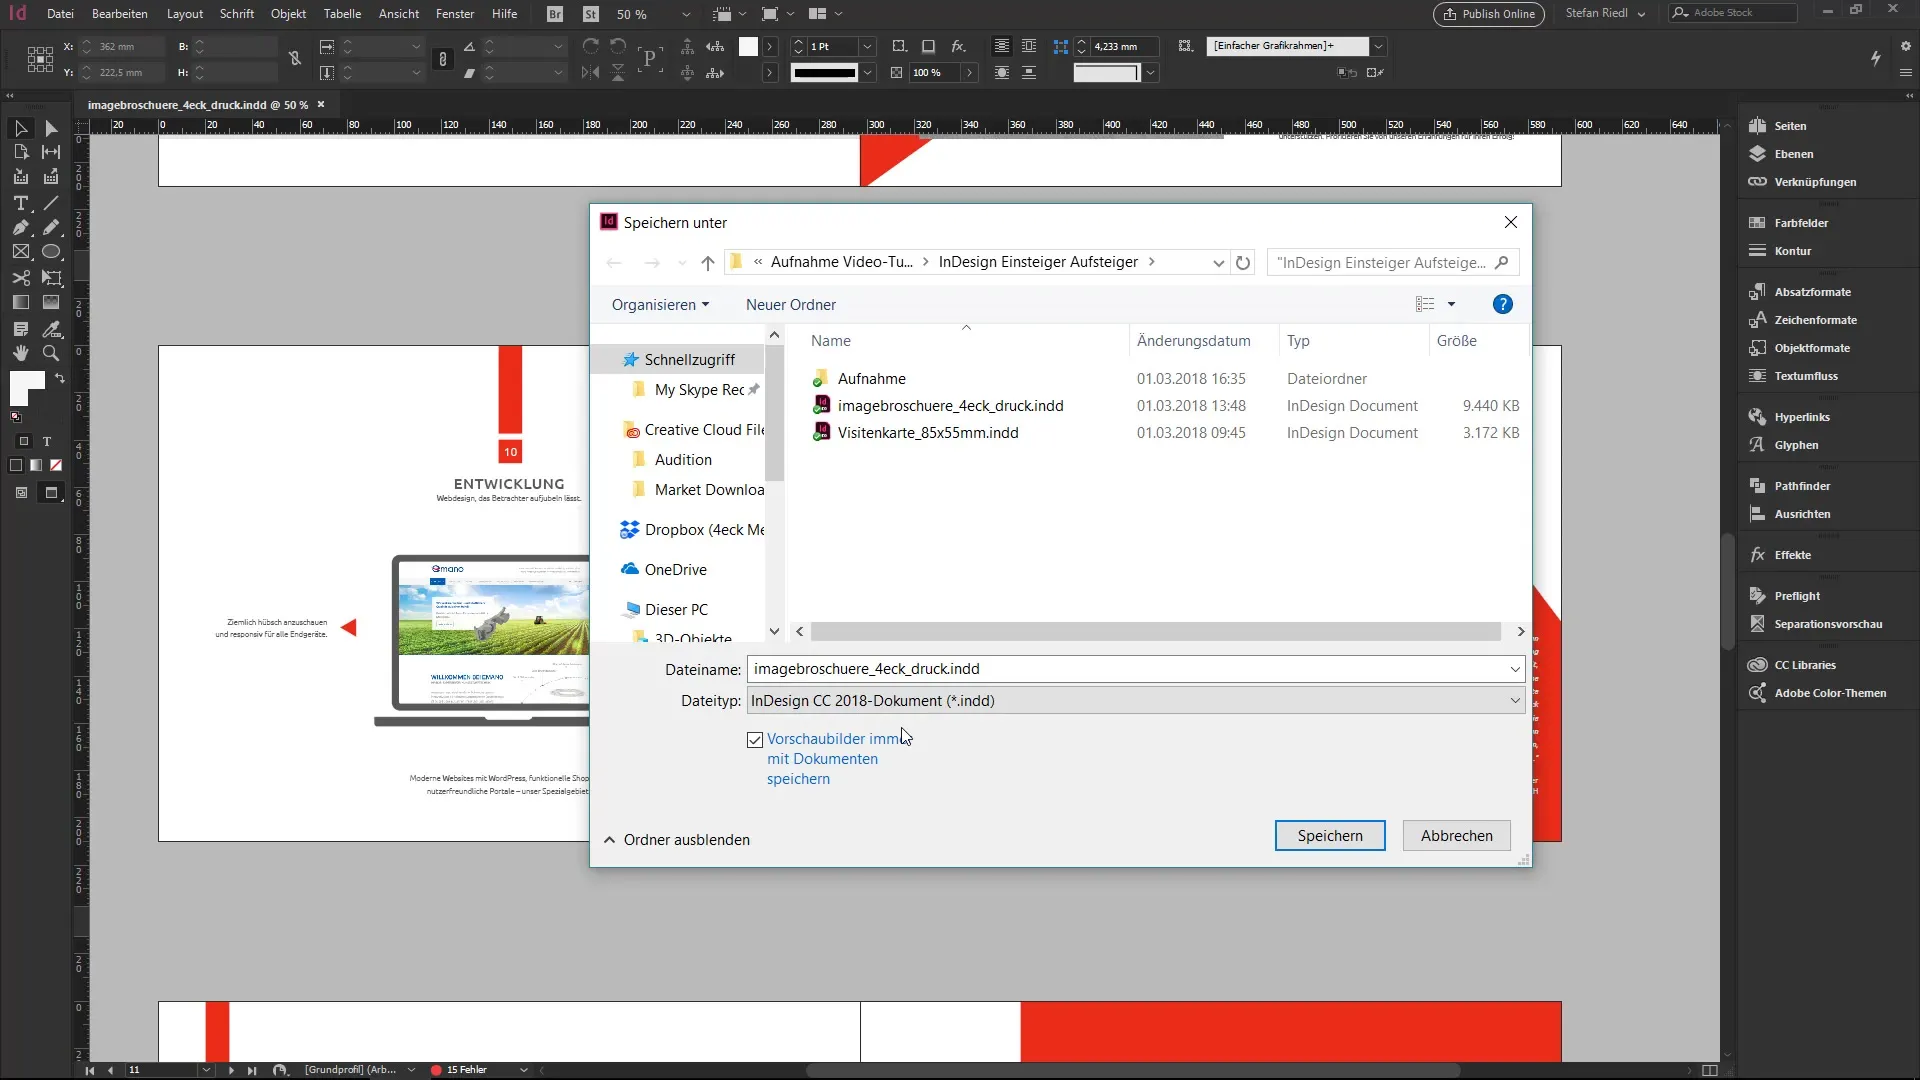The height and width of the screenshot is (1080, 1920).
Task: Select the imagebroschuere_4eck_druck.indd document tab
Action: click(x=198, y=105)
